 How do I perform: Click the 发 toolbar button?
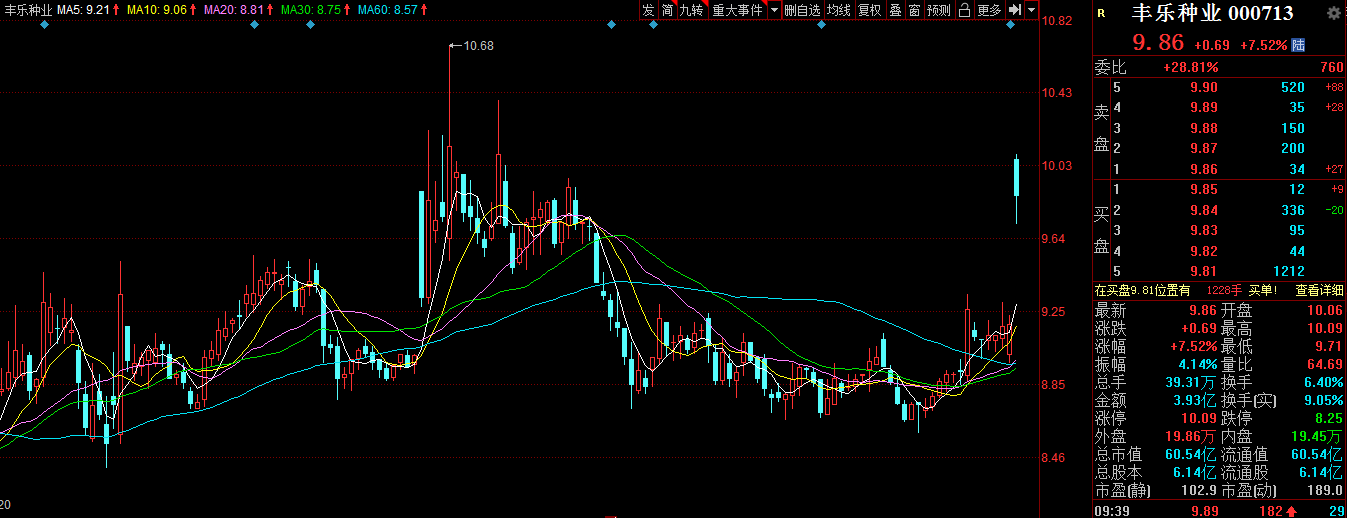[x=648, y=10]
